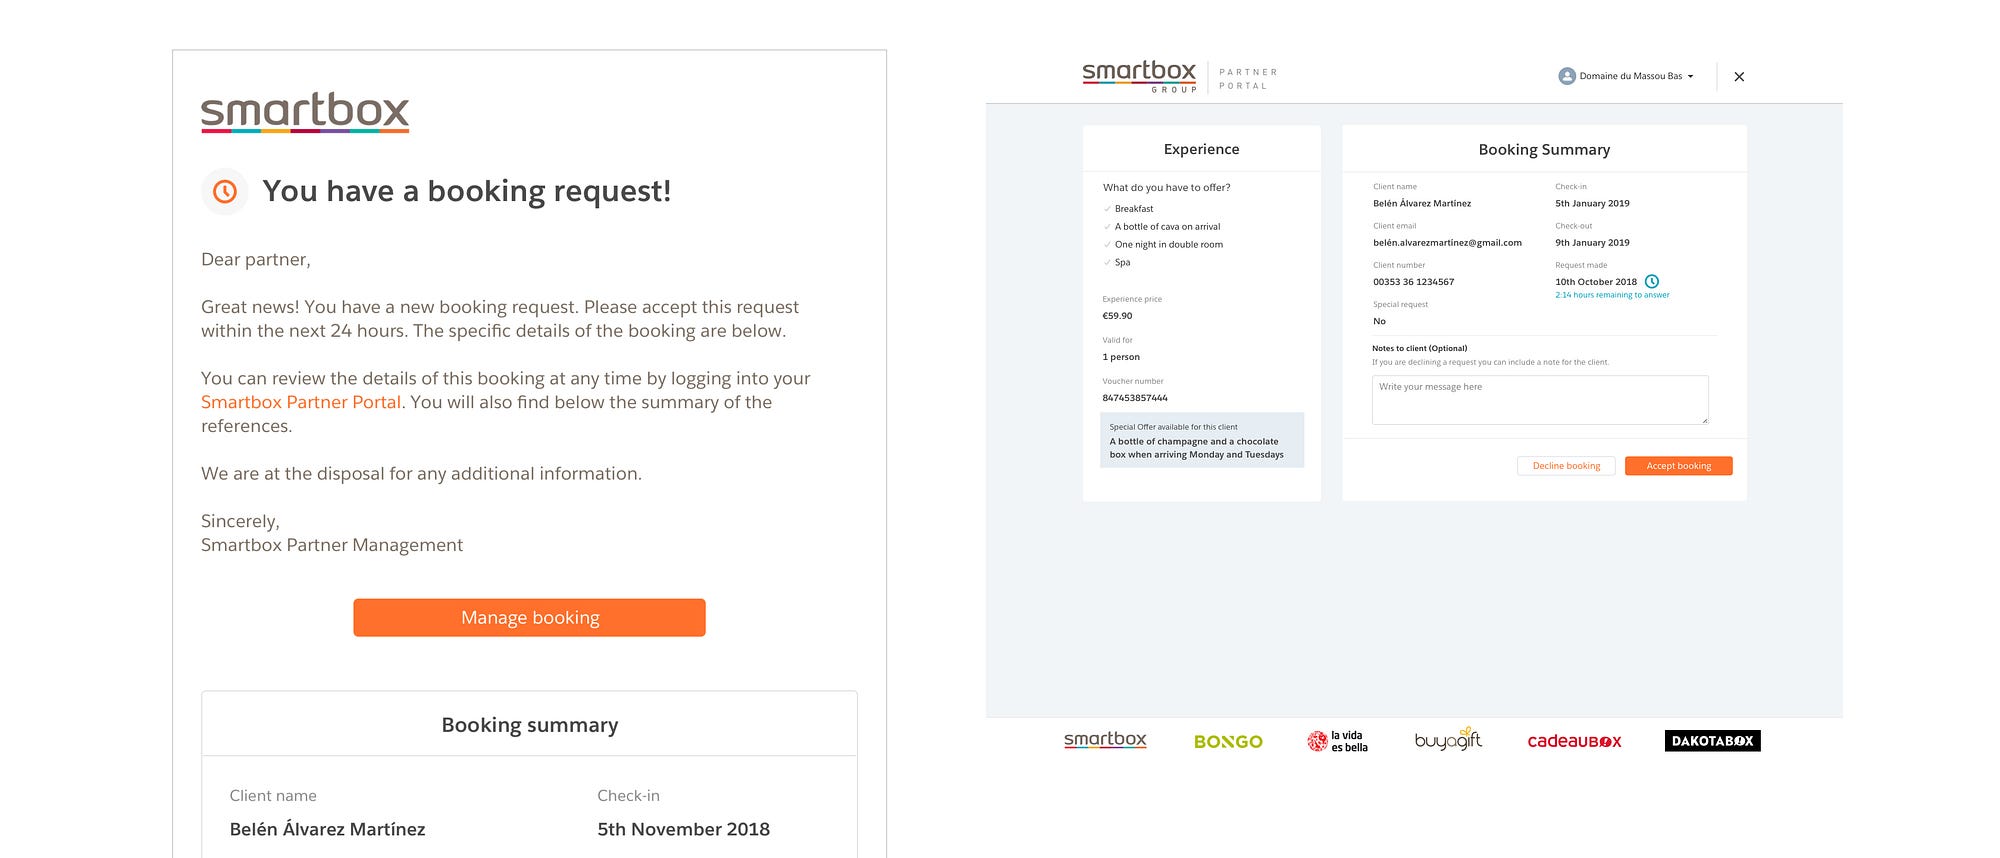Click the Accept booking button
Image resolution: width=2000 pixels, height=858 pixels.
point(1678,466)
